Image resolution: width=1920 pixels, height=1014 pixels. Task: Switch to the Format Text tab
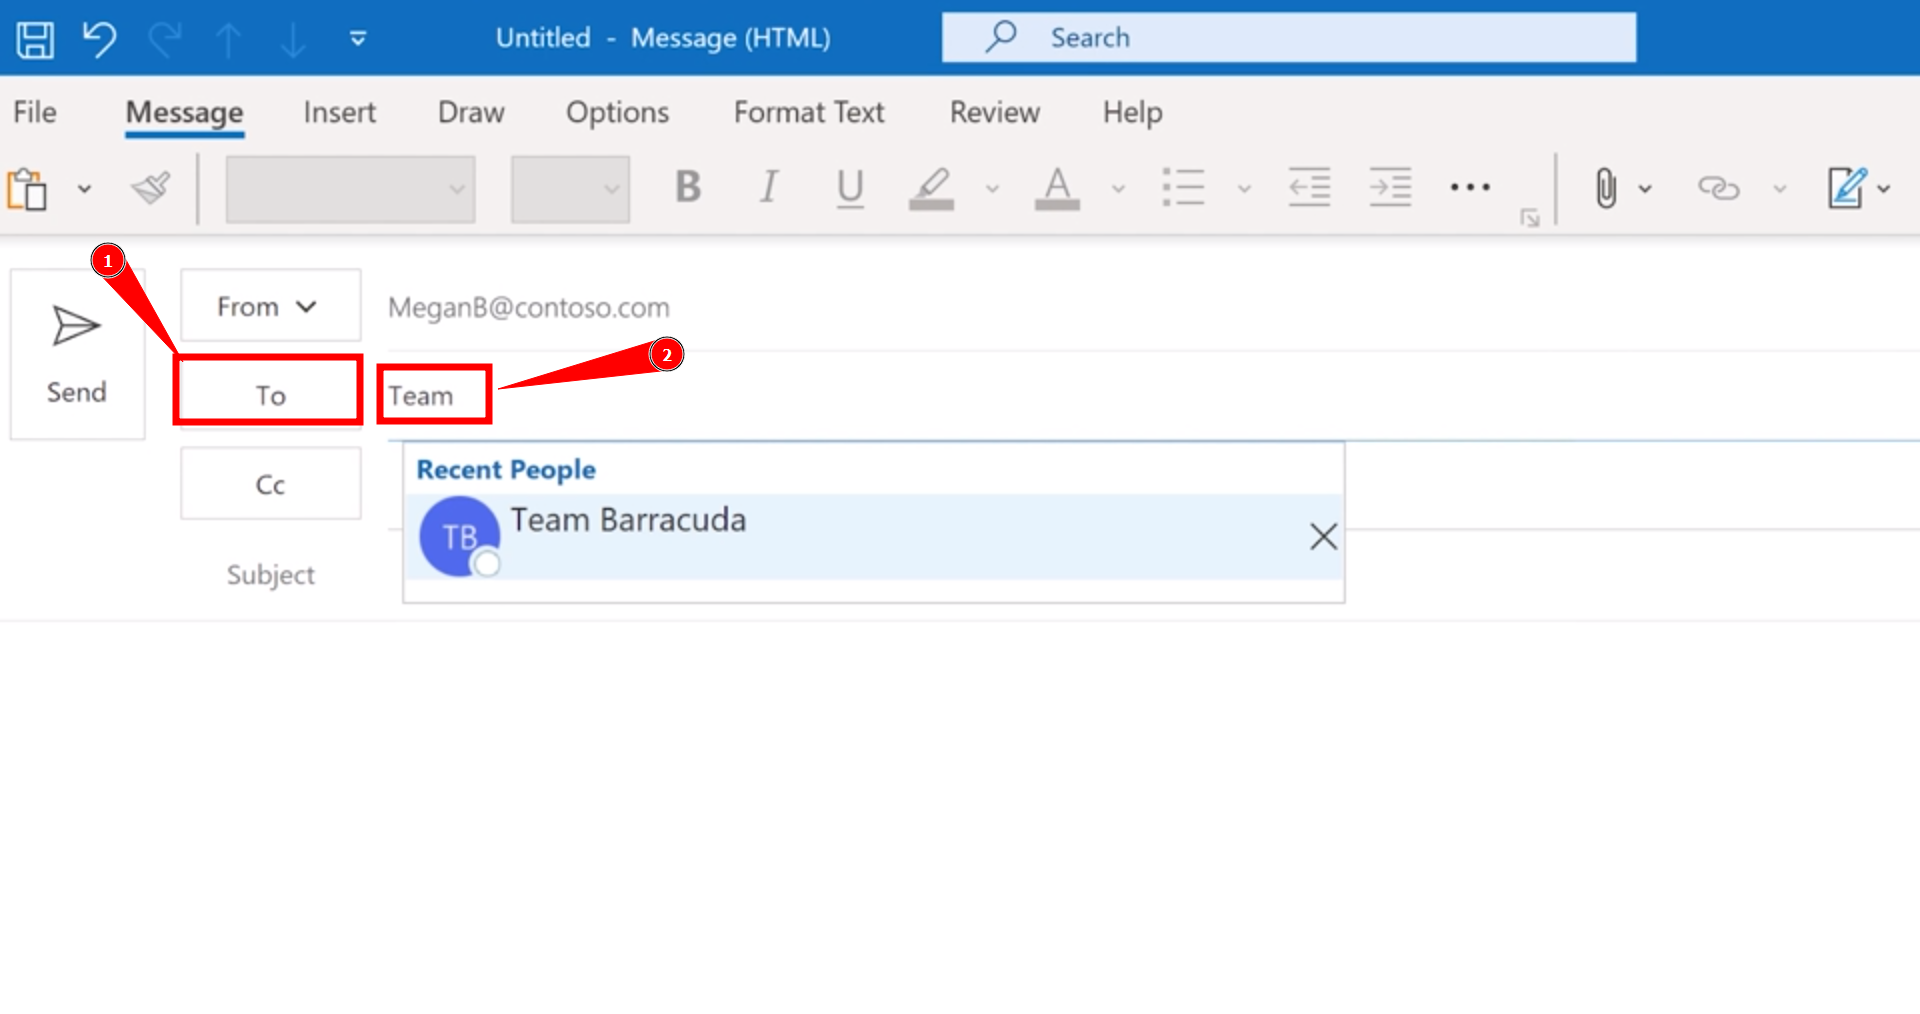pos(808,112)
